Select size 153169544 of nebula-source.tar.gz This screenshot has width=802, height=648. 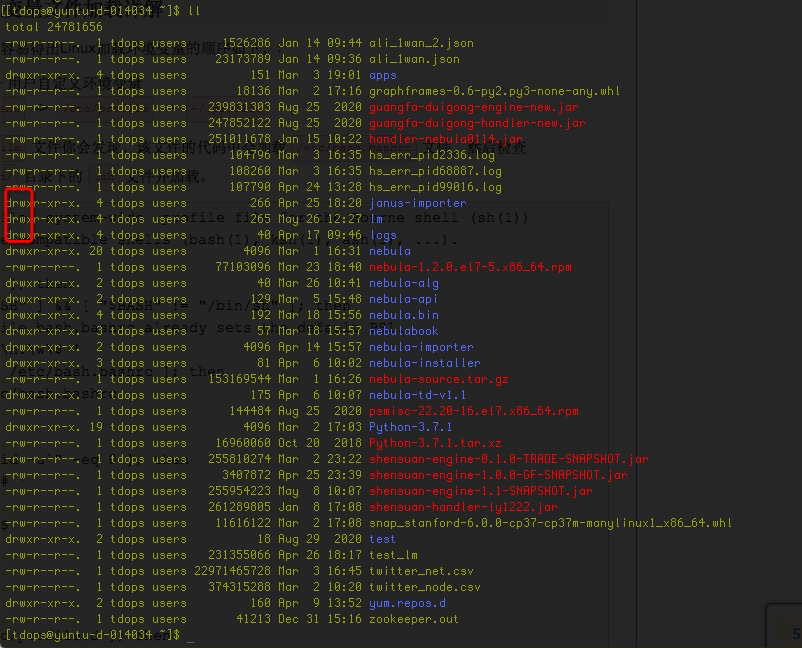tap(239, 379)
